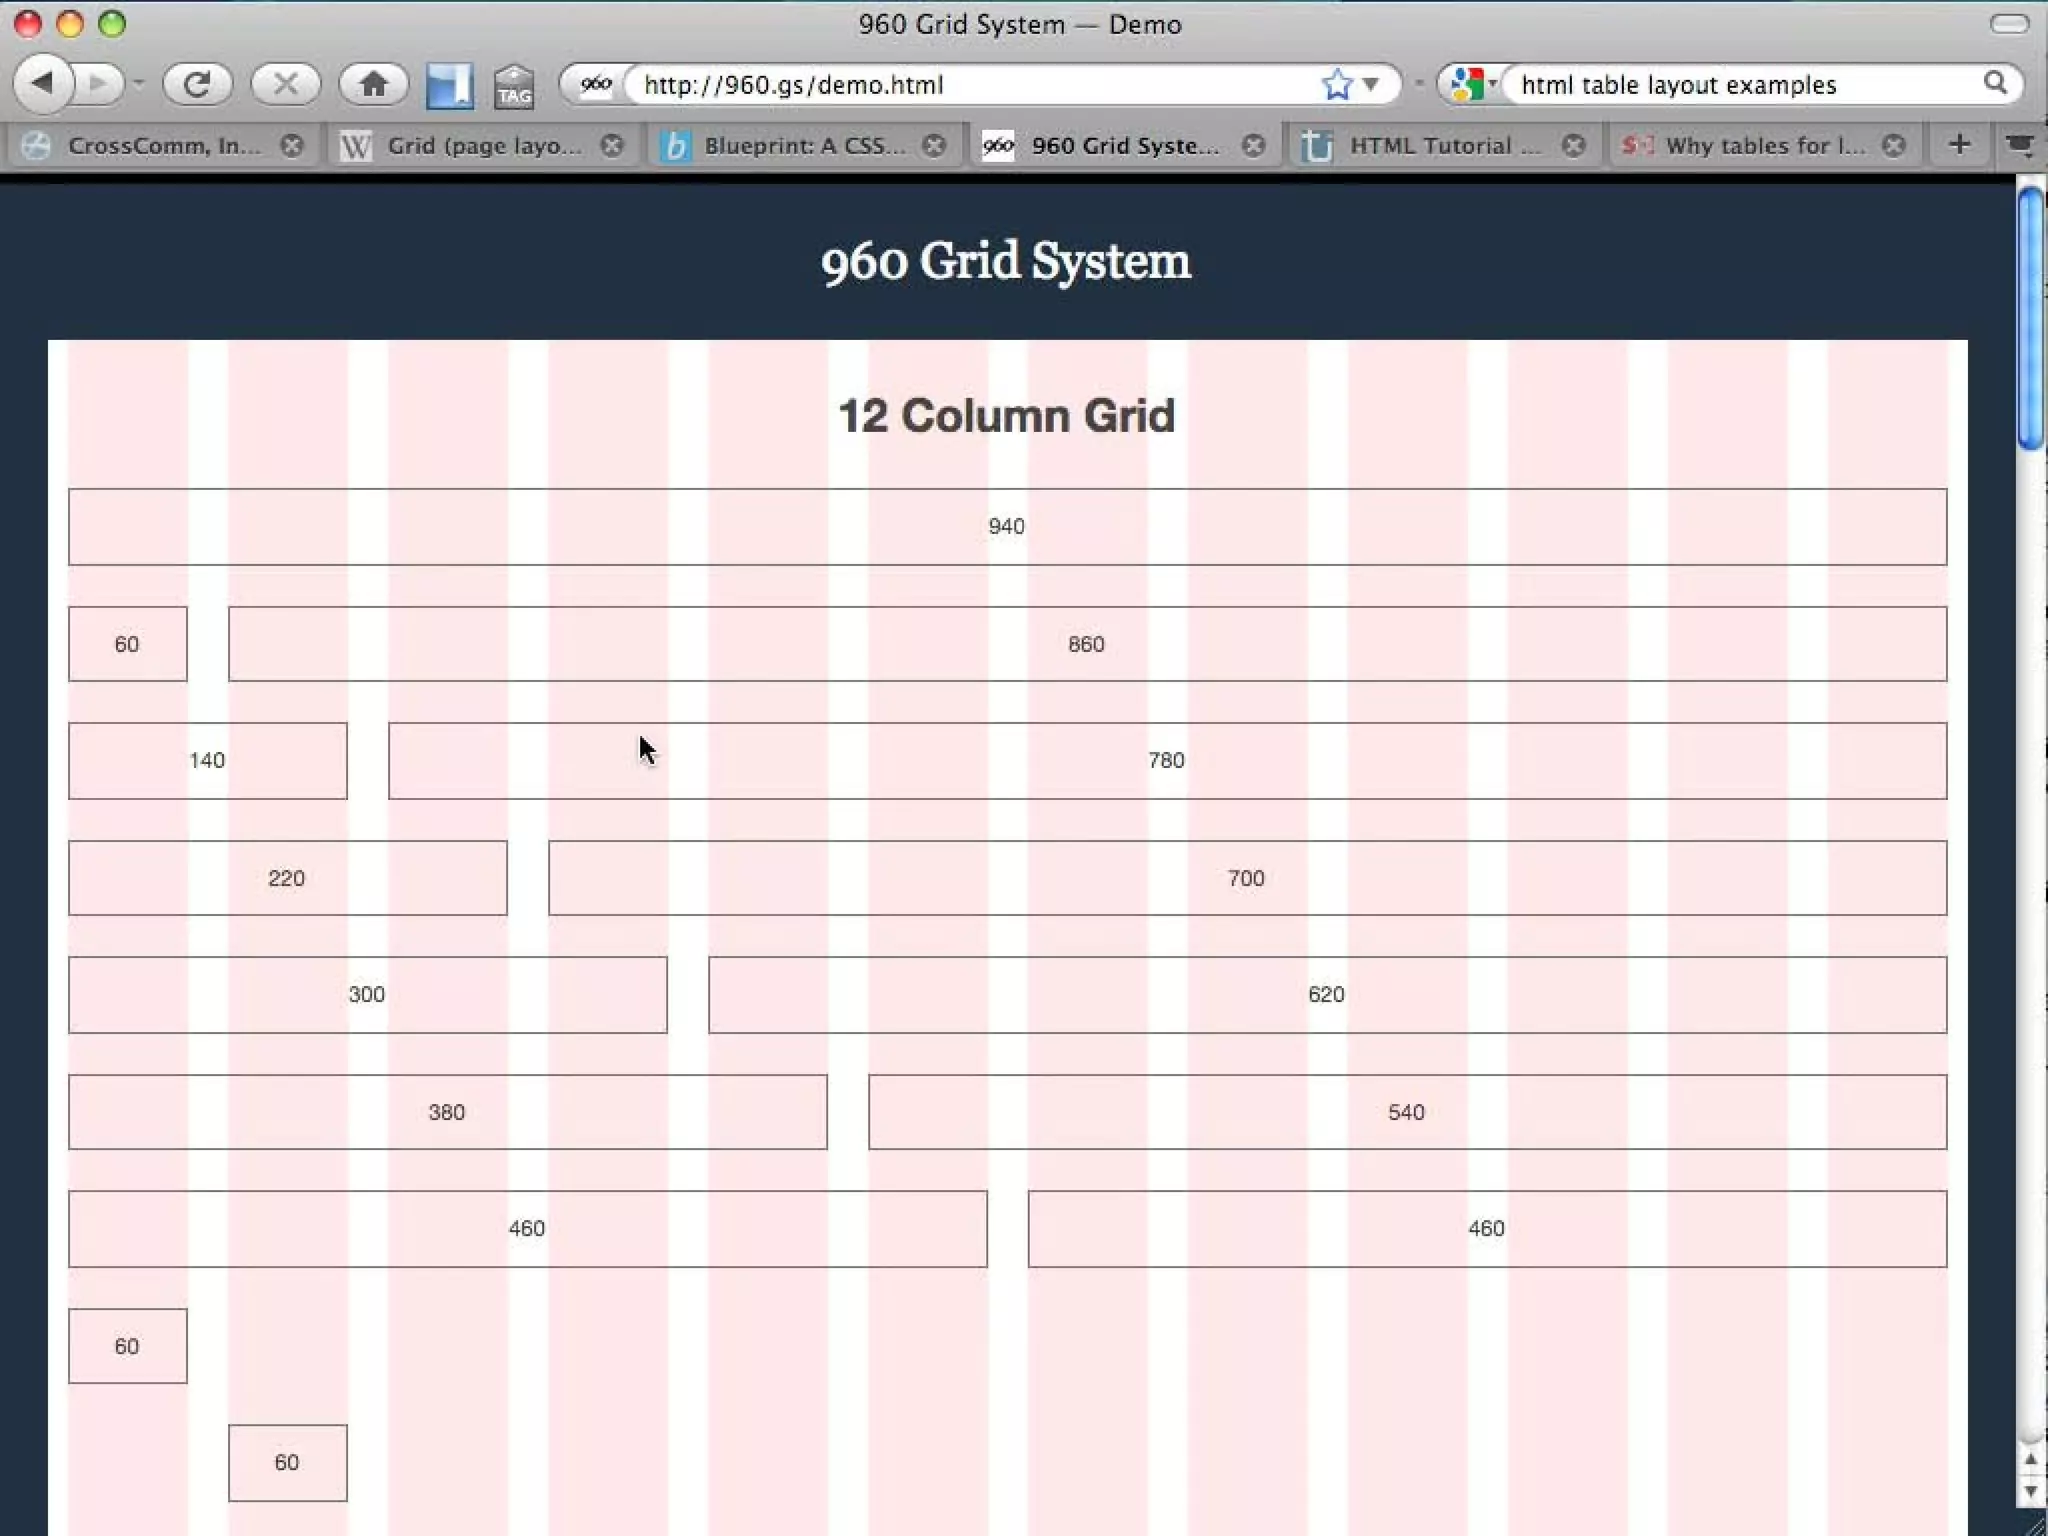Click the blue bookmark toolbar icon
This screenshot has height=1536, width=2048.
pyautogui.click(x=449, y=86)
